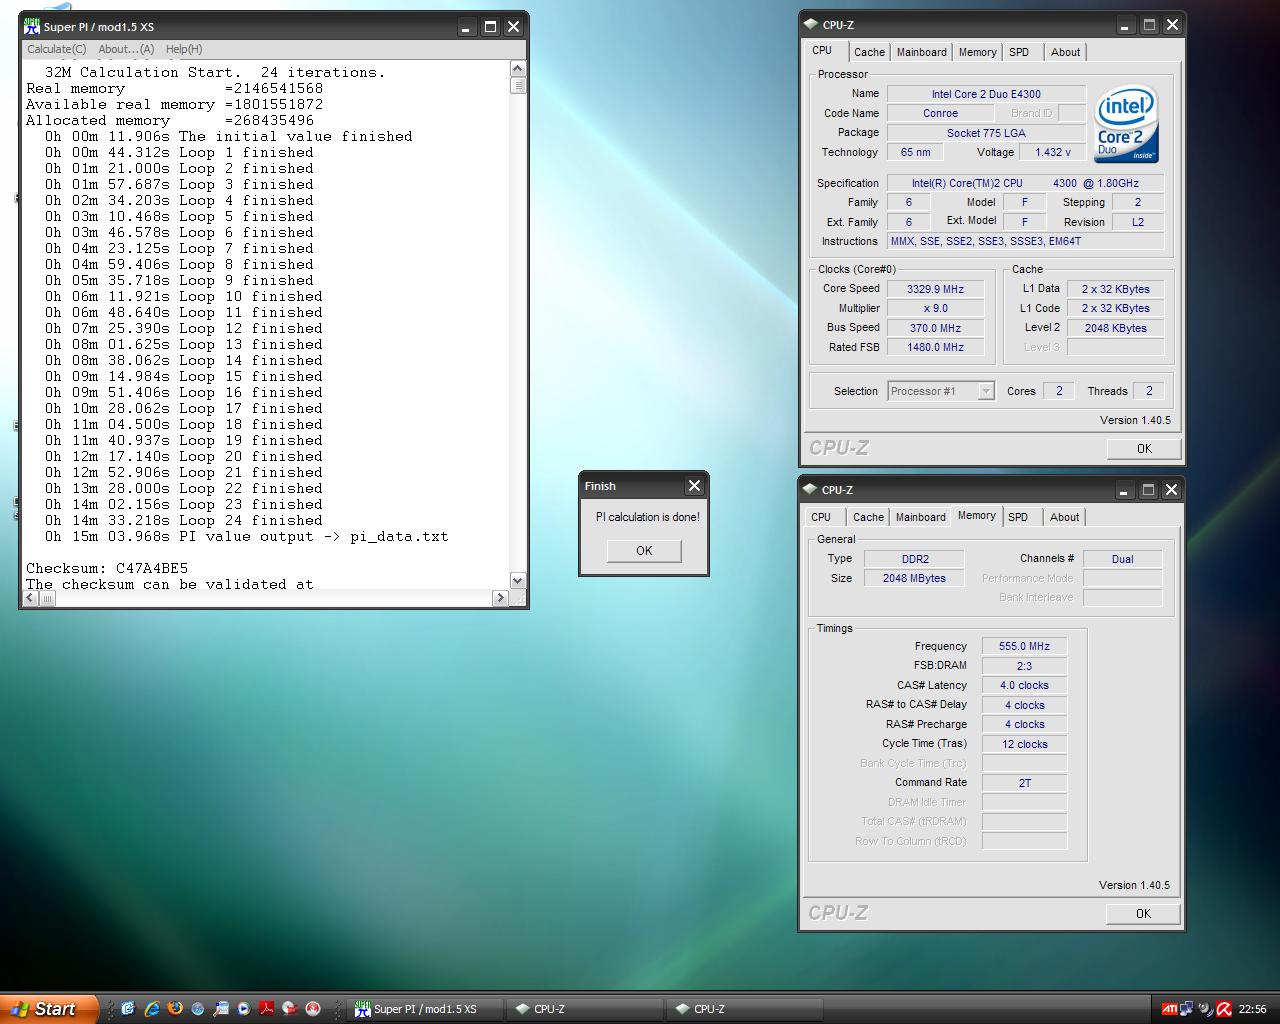Open the Help(H) menu in Super PI

pyautogui.click(x=184, y=49)
